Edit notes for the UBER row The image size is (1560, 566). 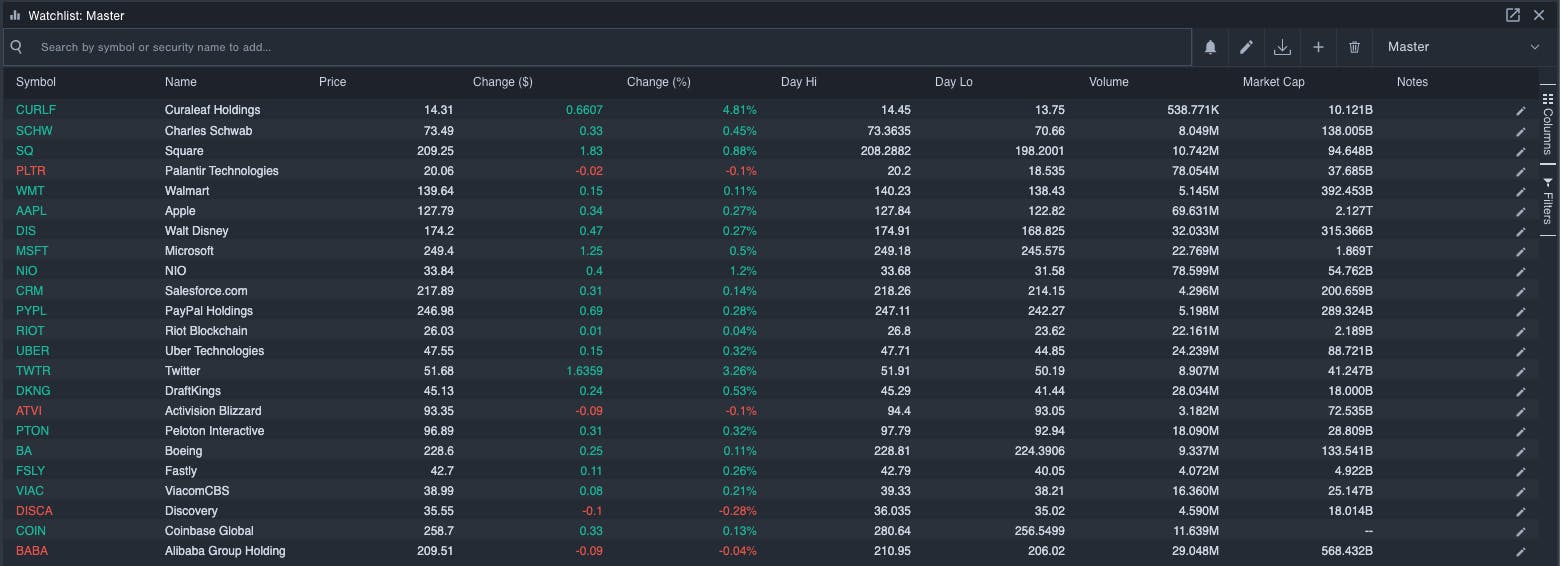tap(1521, 351)
